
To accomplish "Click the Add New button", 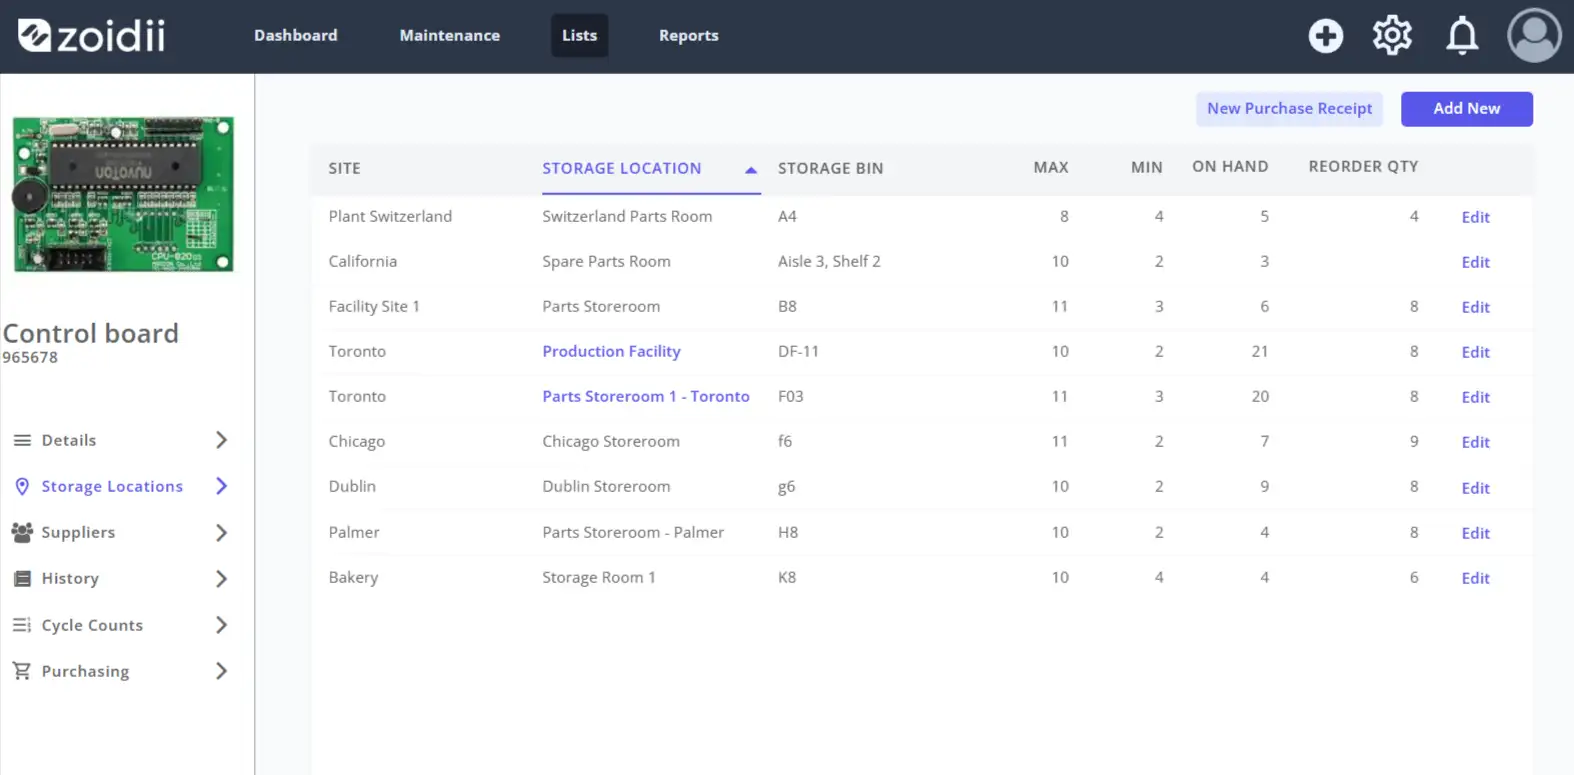I will point(1466,109).
